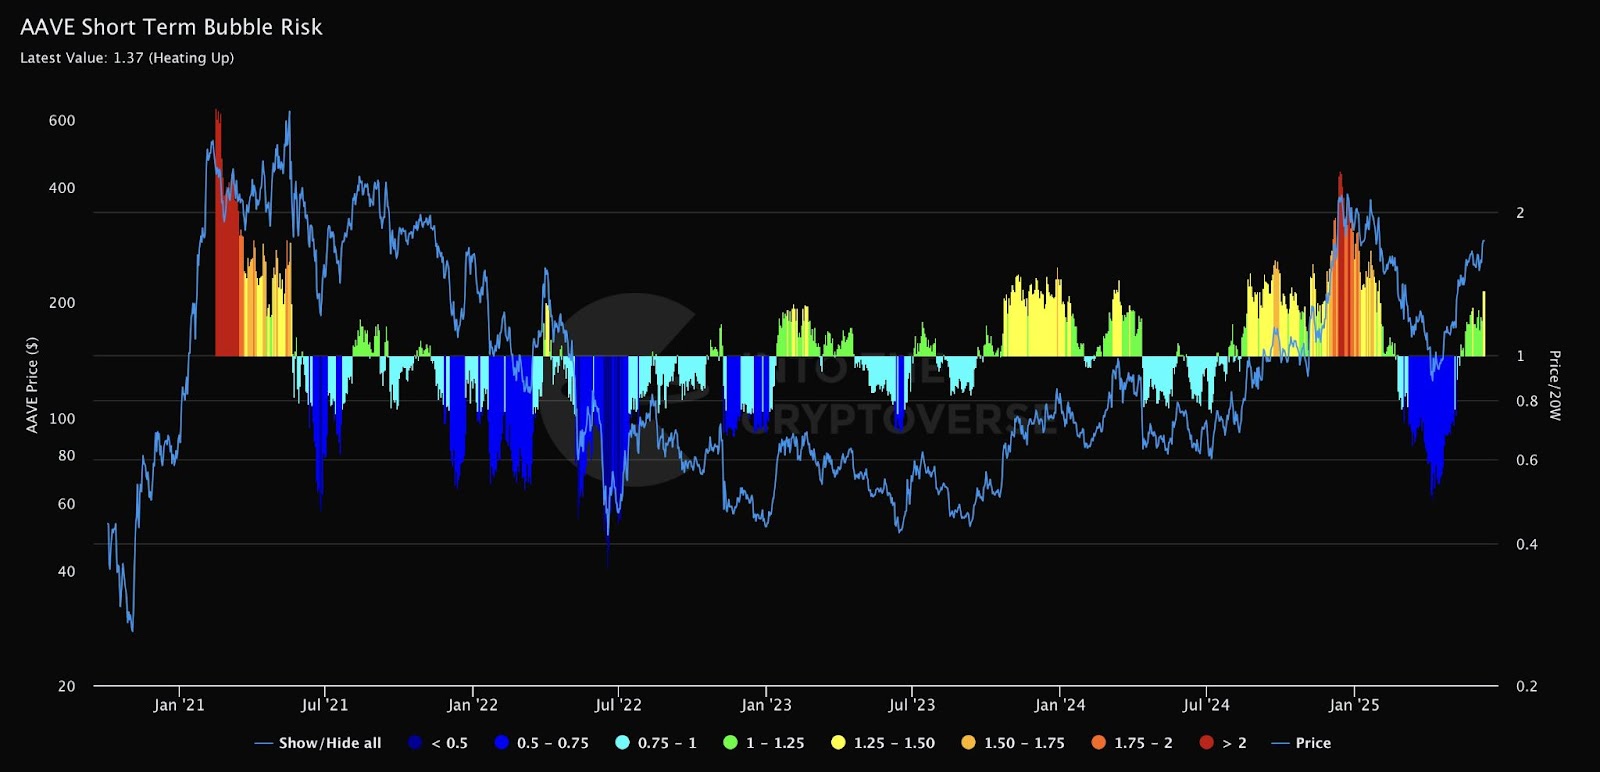Viewport: 1600px width, 772px height.
Task: Click the dark blue '< 0.5' legend dot
Action: [415, 743]
